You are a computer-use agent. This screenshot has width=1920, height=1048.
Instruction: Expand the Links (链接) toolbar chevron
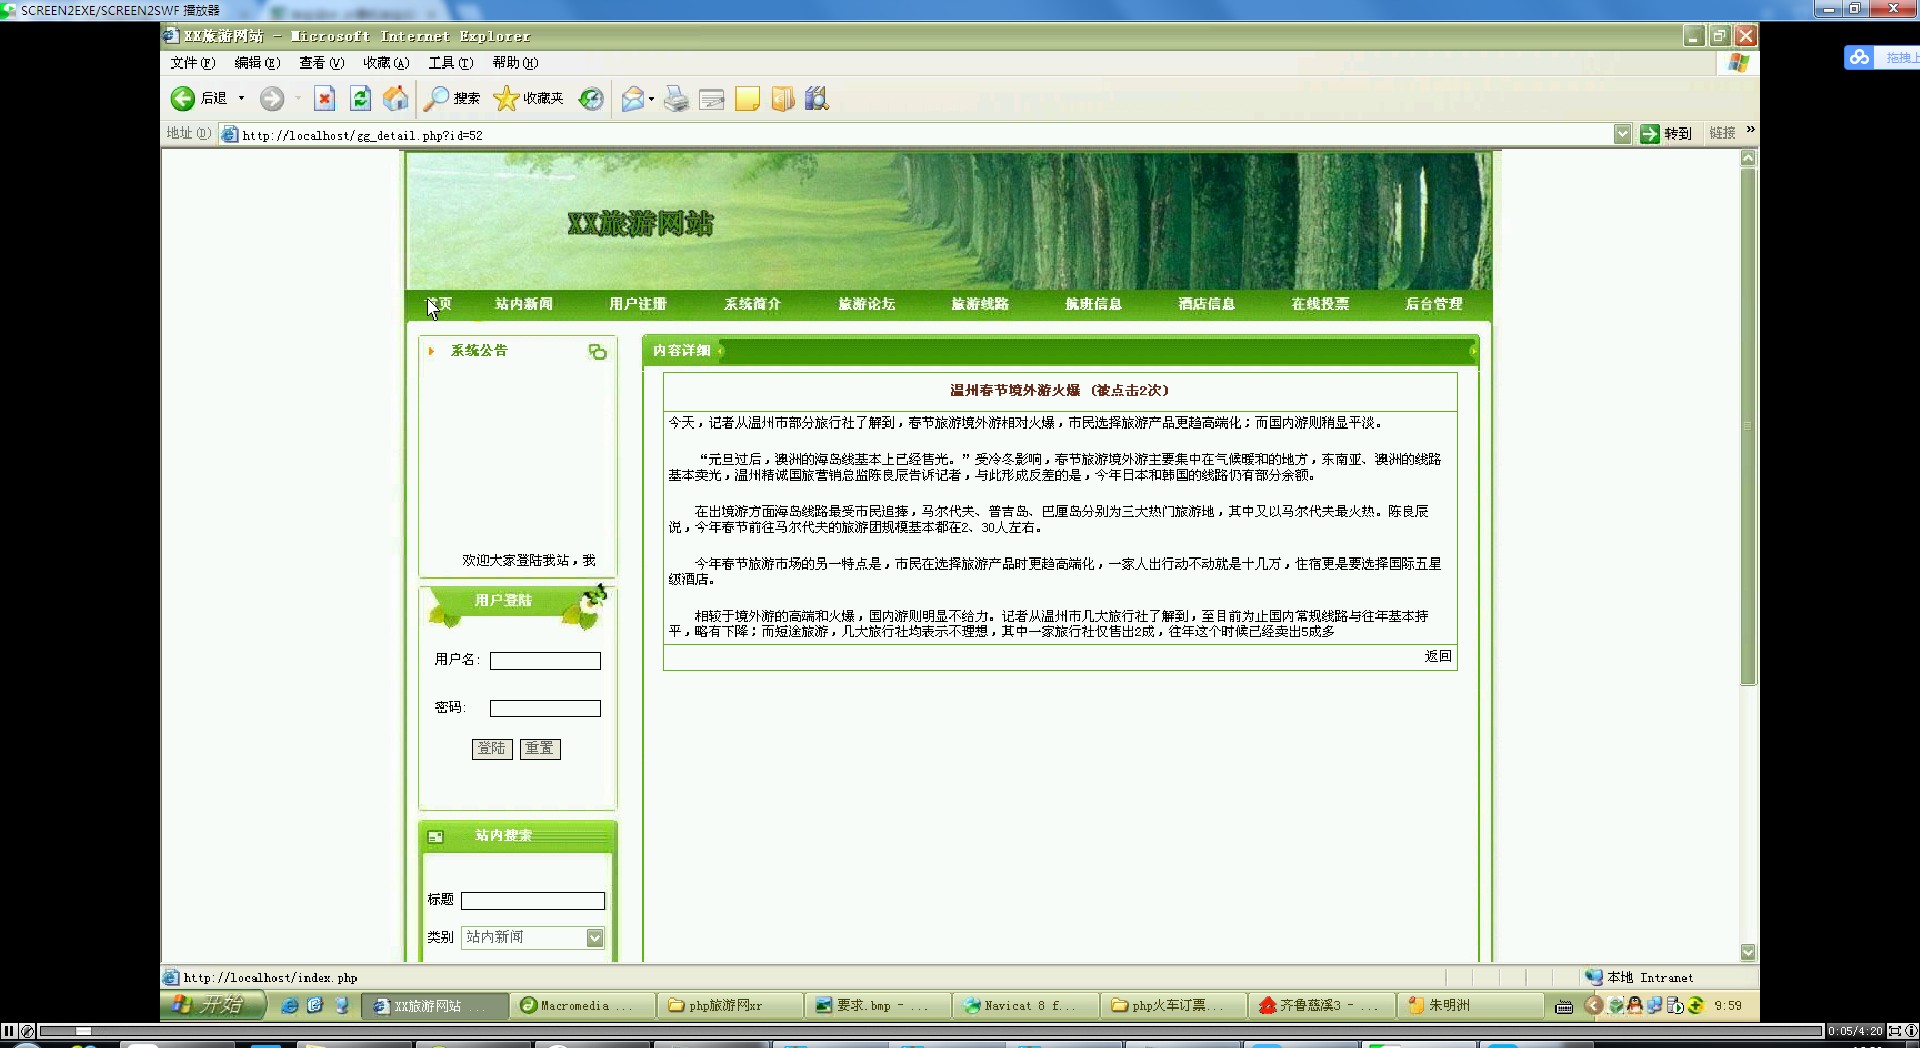coord(1750,130)
